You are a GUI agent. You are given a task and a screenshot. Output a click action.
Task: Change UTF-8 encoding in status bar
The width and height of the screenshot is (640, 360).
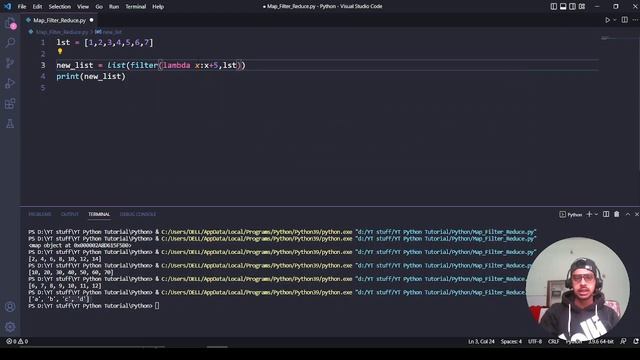click(535, 341)
